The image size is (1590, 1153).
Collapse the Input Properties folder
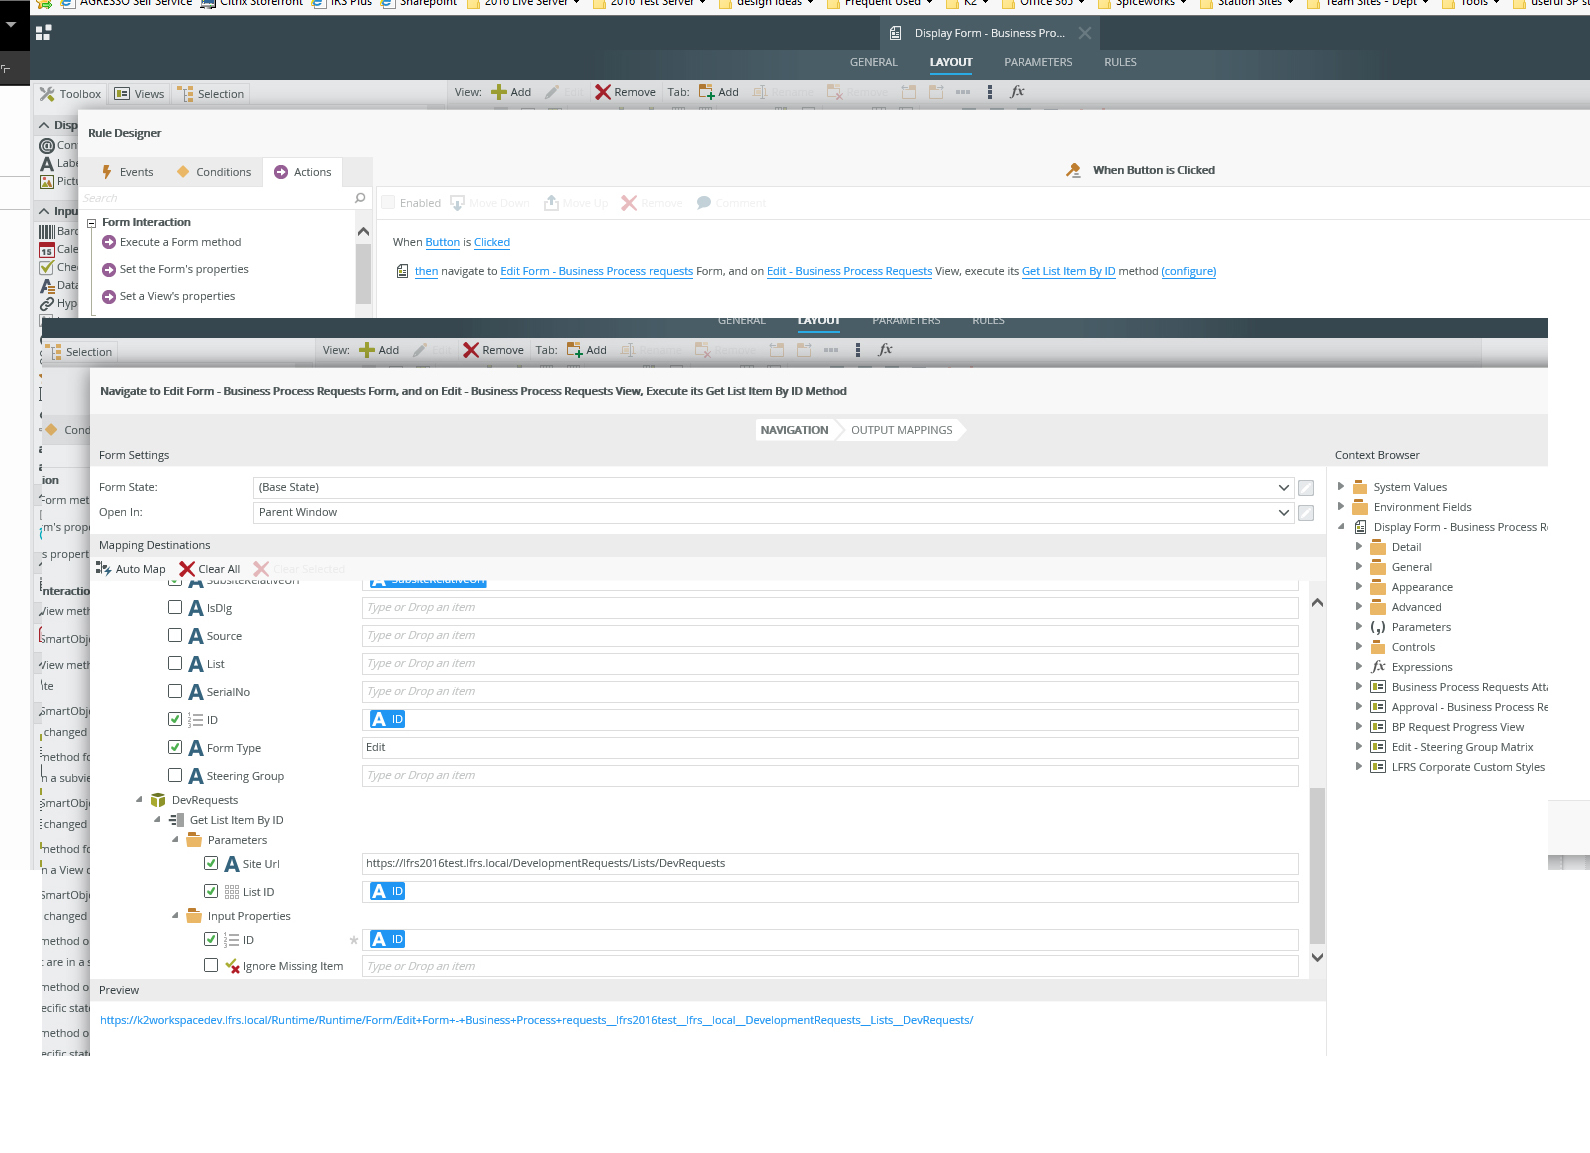[175, 916]
